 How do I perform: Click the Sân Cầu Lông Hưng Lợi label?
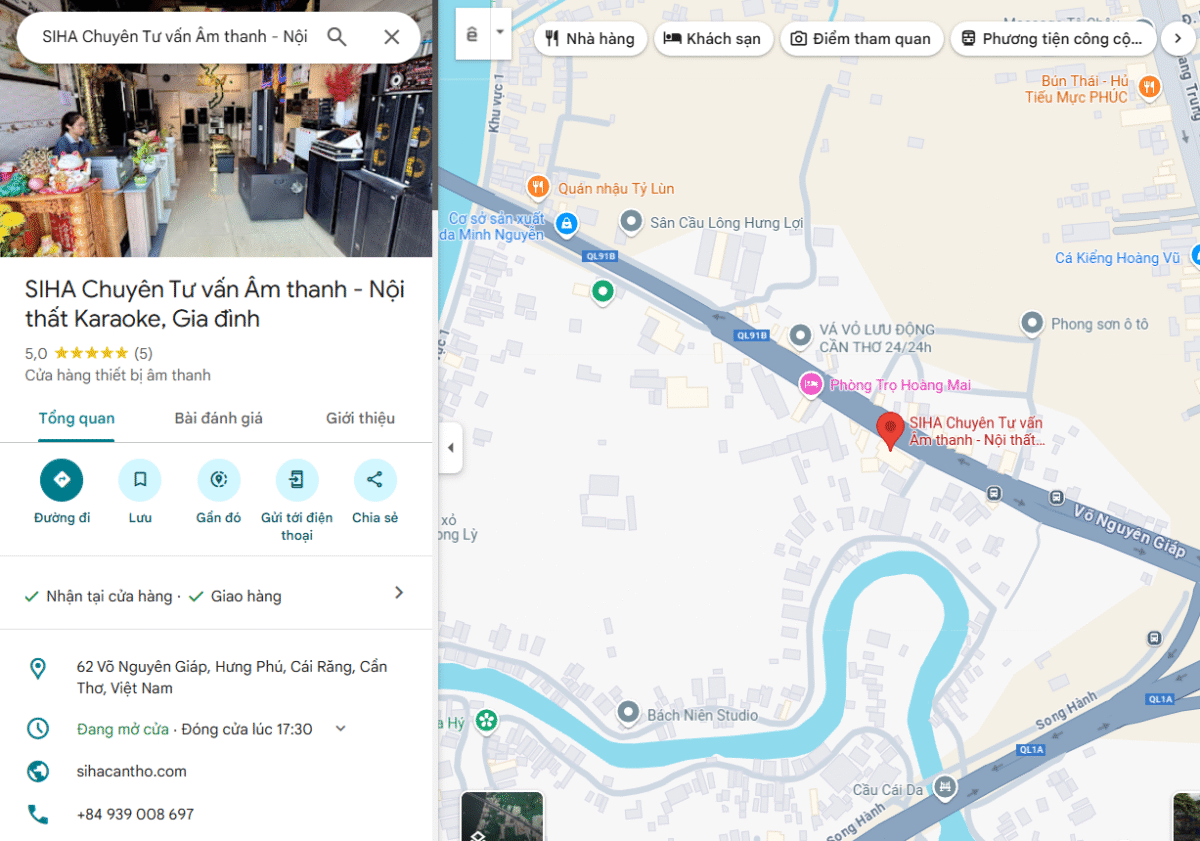(727, 223)
